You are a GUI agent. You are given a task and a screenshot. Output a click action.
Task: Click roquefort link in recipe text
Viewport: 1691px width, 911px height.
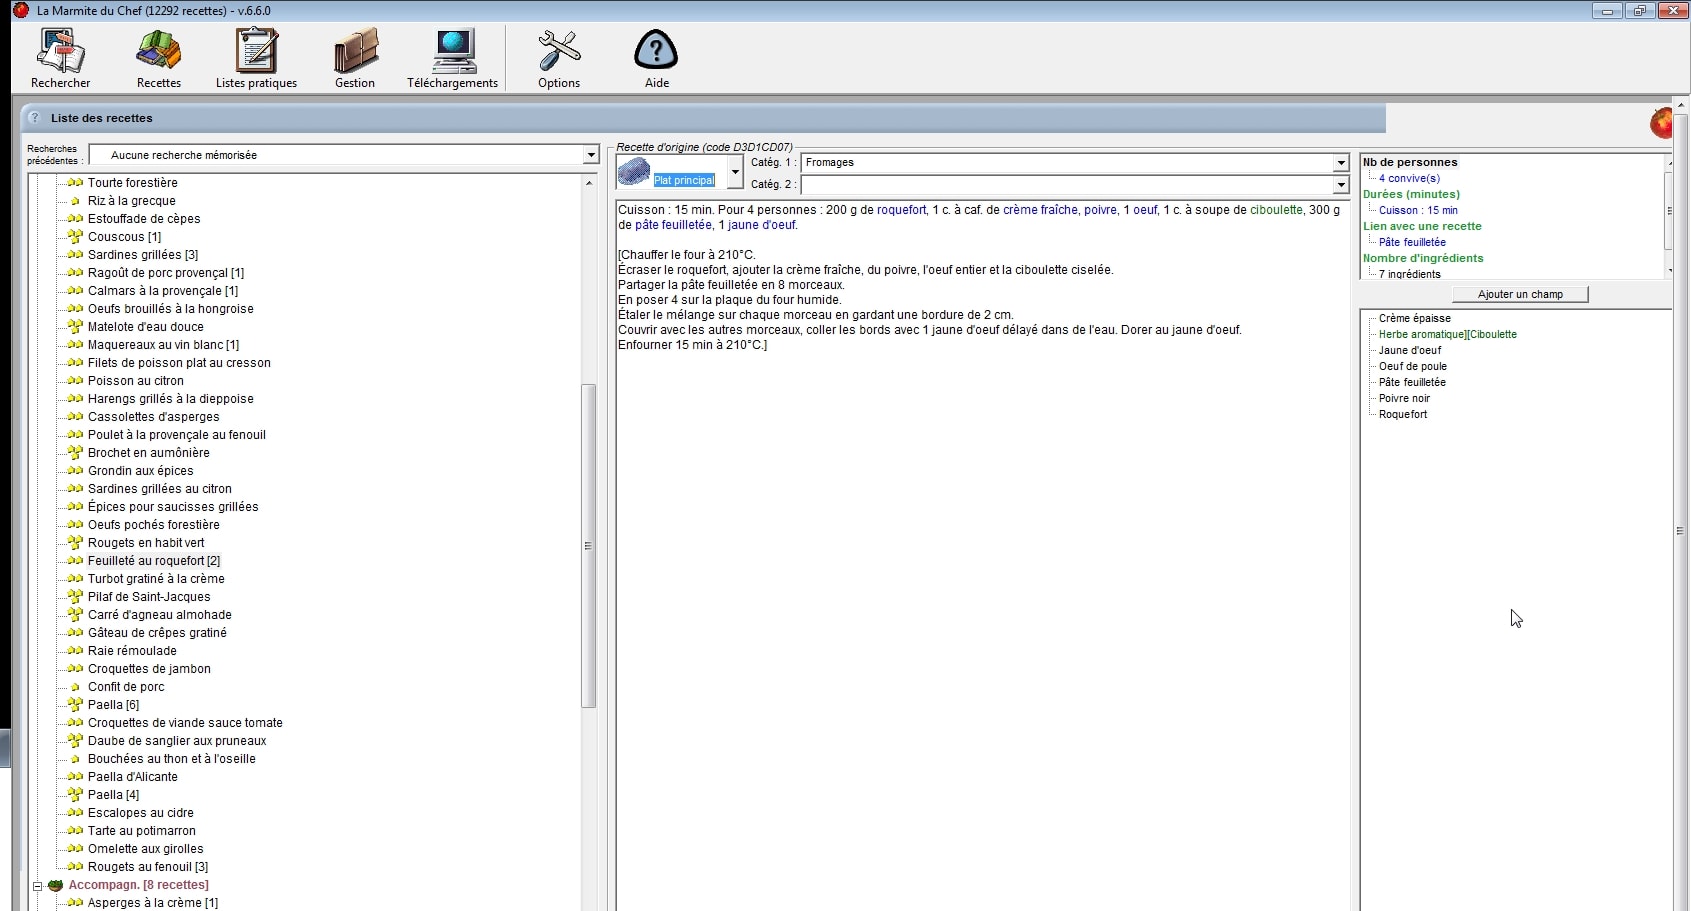pyautogui.click(x=902, y=210)
